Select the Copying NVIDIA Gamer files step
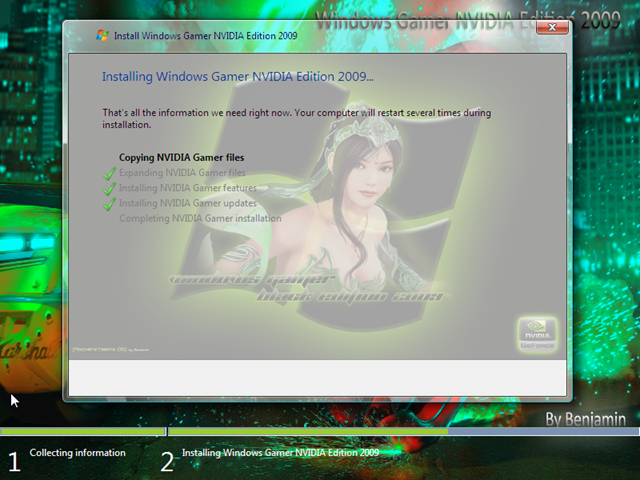 tap(182, 158)
